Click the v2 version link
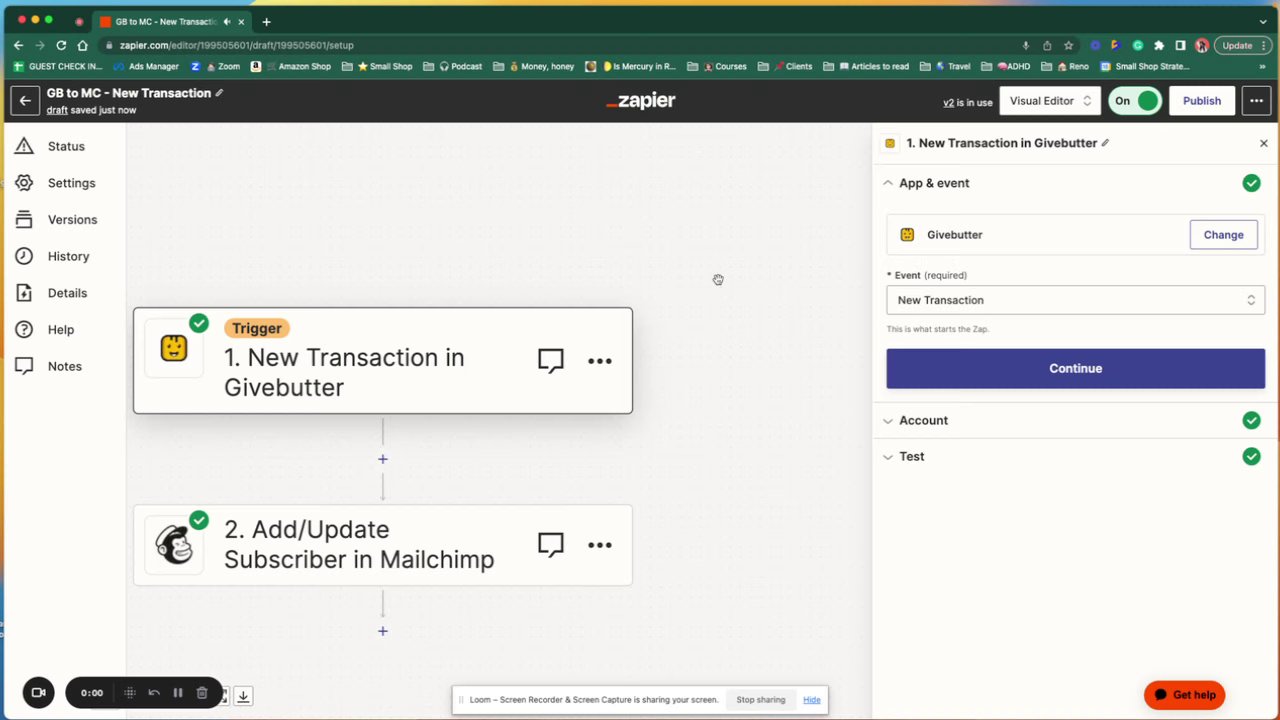The image size is (1280, 720). (x=948, y=102)
